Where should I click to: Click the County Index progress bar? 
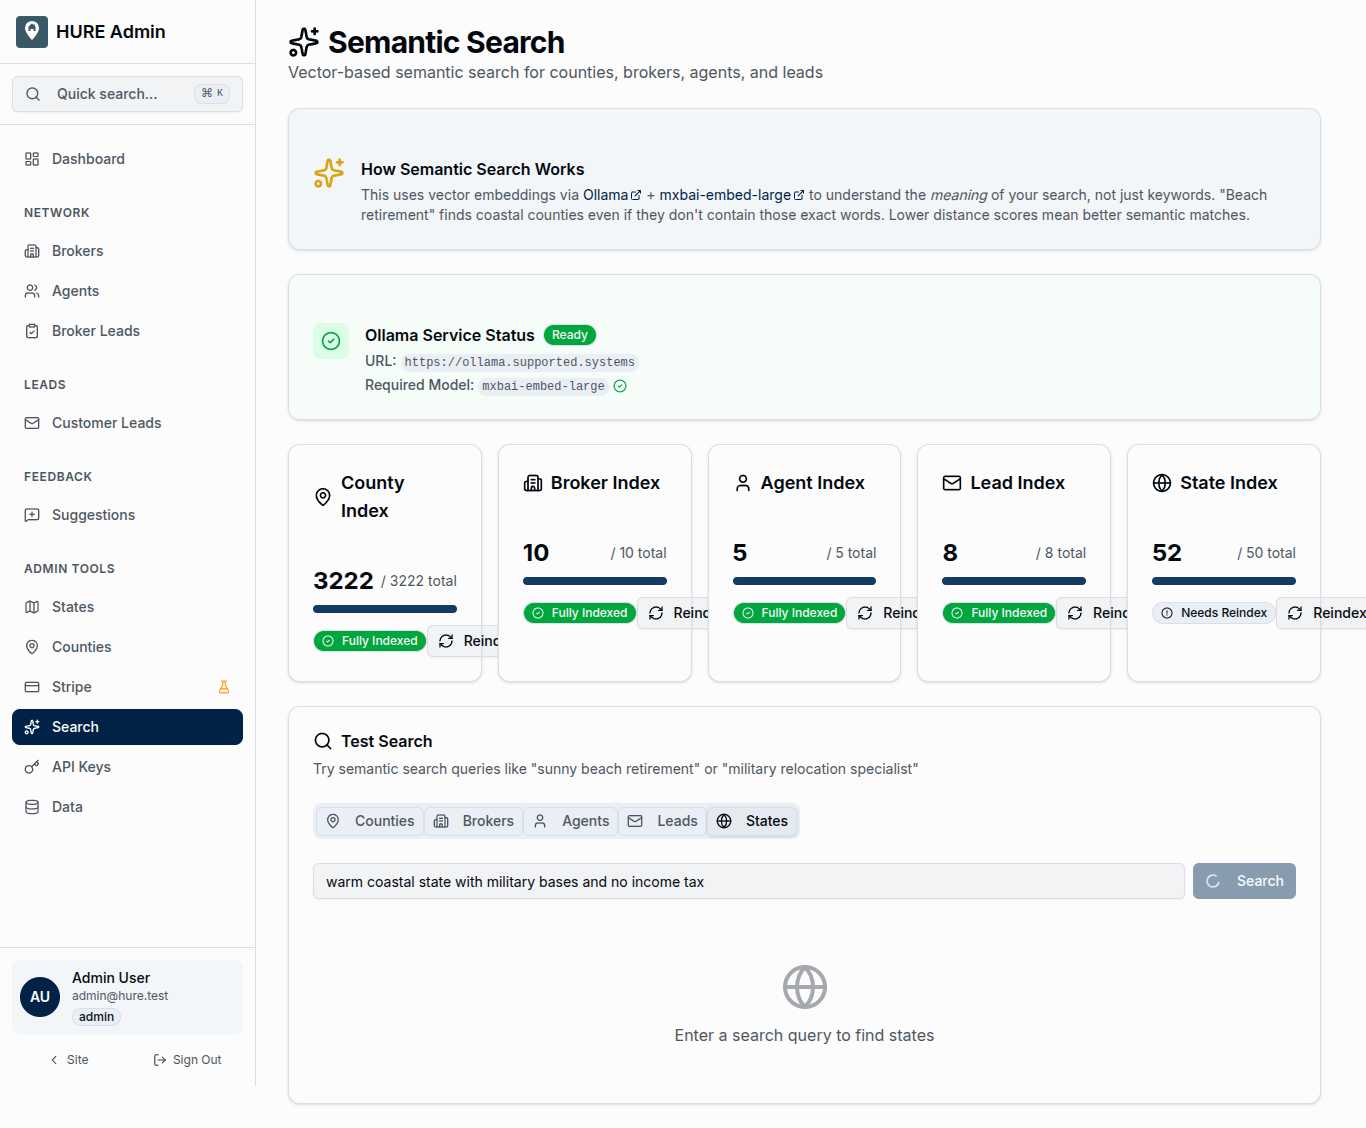[384, 608]
